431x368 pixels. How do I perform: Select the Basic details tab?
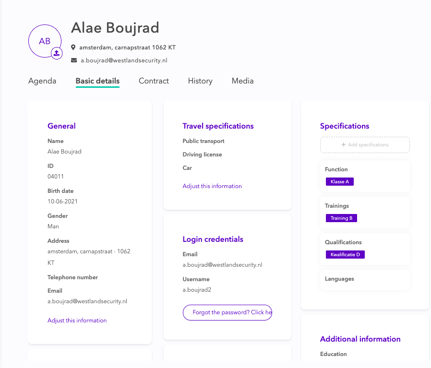[97, 81]
